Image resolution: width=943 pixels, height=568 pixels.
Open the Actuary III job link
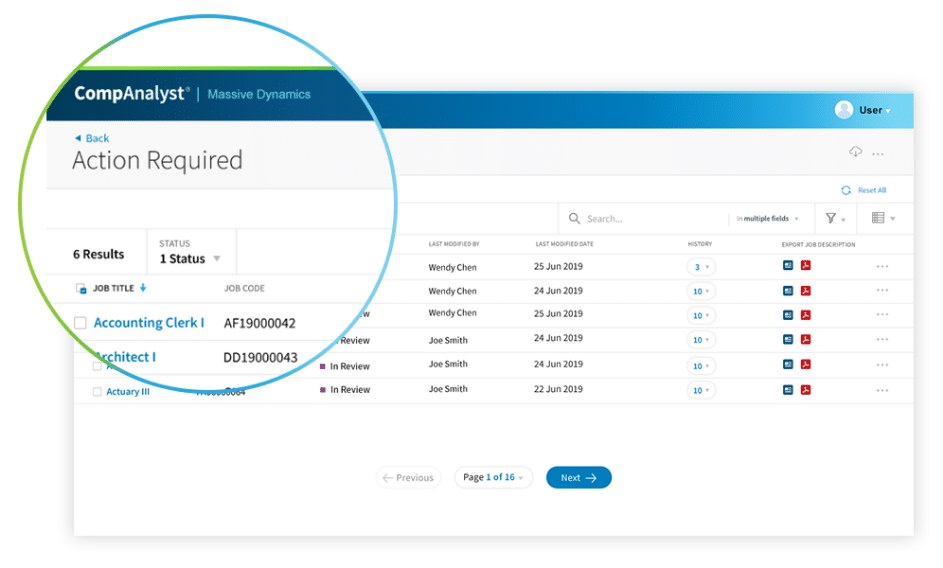point(128,392)
